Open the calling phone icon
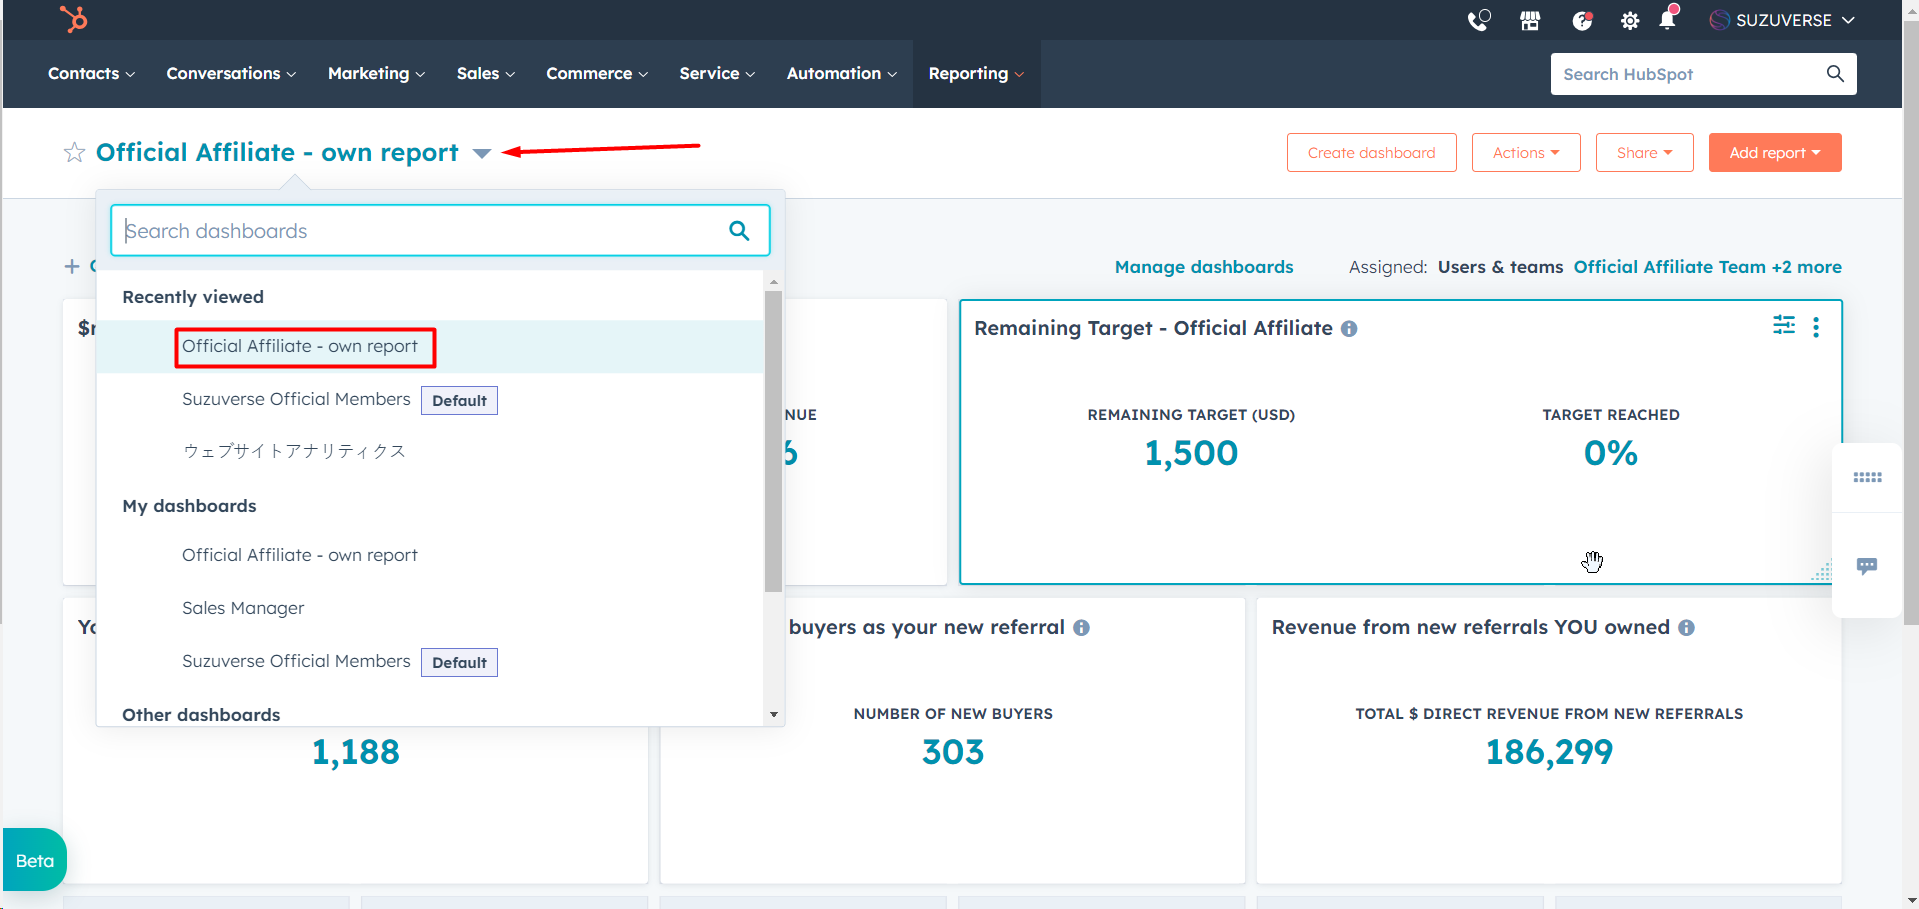 pos(1478,20)
